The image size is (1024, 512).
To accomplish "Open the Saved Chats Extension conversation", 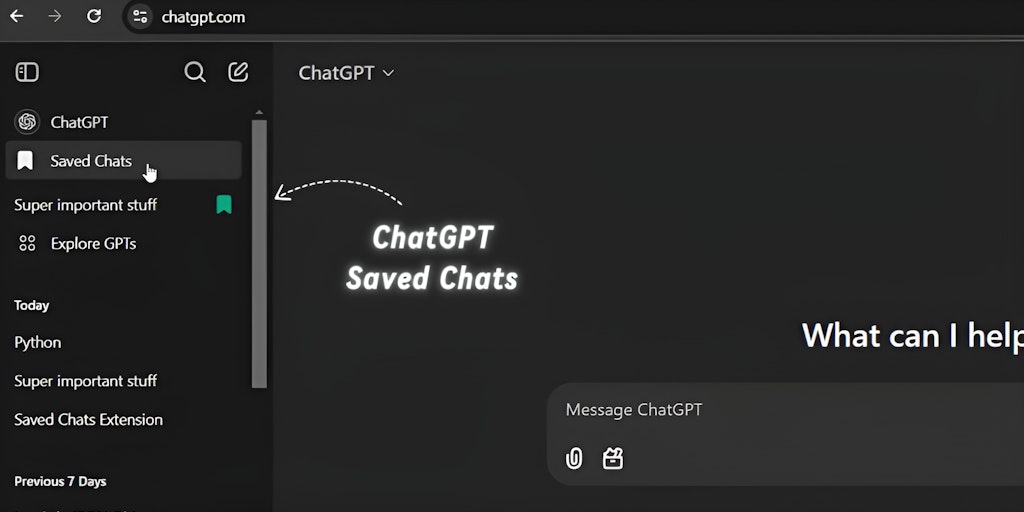I will coord(89,420).
